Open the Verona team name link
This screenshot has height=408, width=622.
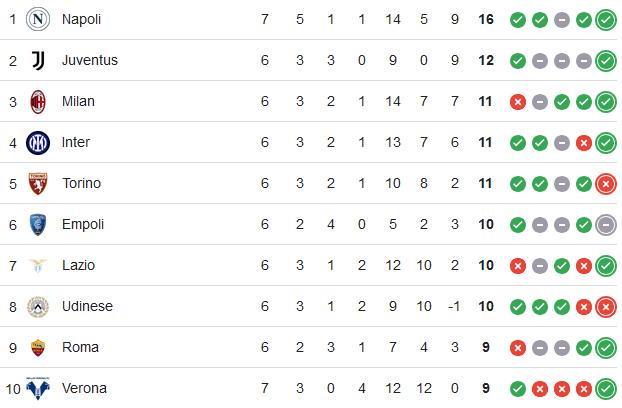(84, 388)
